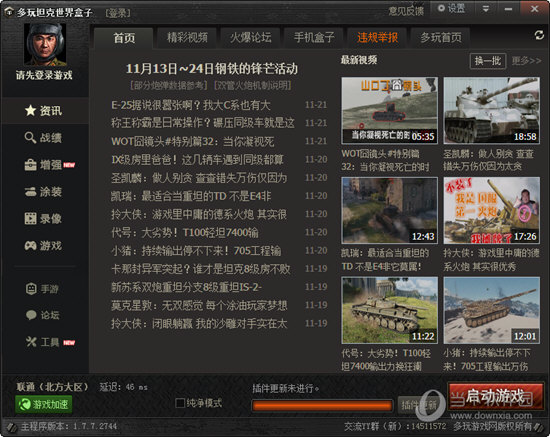
Task: Click the 交流YY群 number in status bar
Action: coord(395,426)
